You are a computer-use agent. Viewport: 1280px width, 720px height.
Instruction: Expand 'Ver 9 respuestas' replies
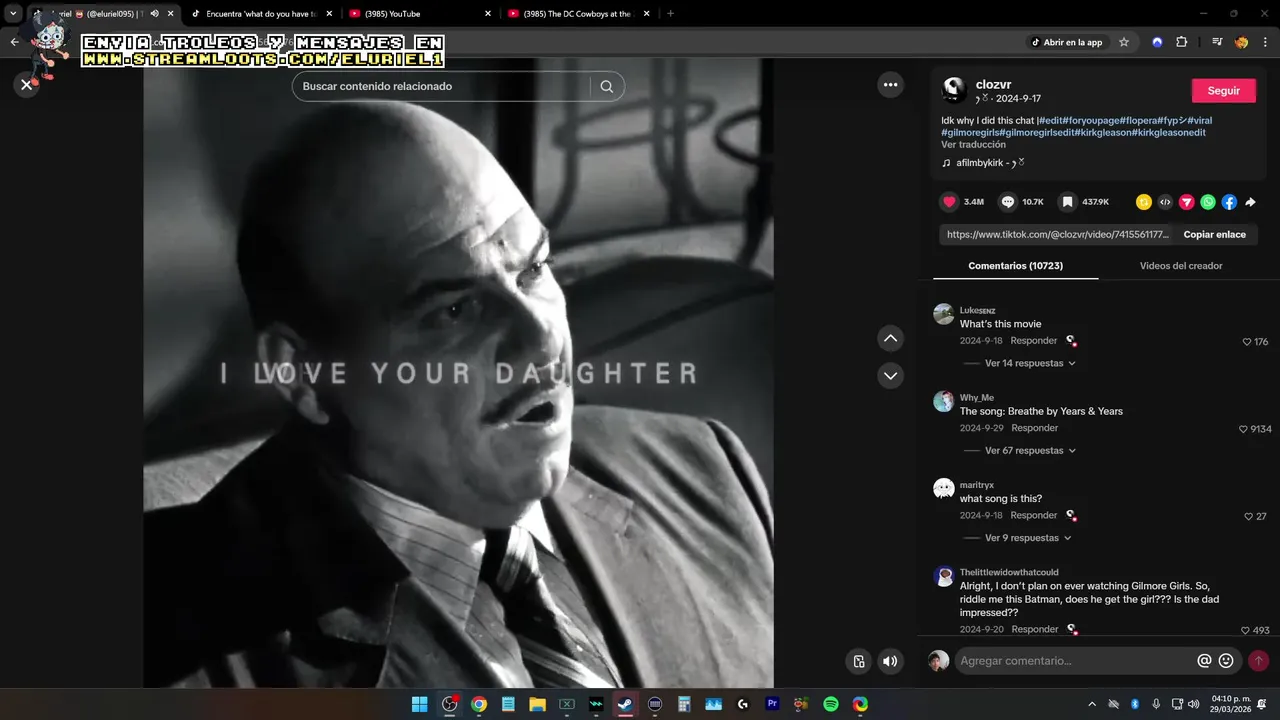(x=1027, y=538)
